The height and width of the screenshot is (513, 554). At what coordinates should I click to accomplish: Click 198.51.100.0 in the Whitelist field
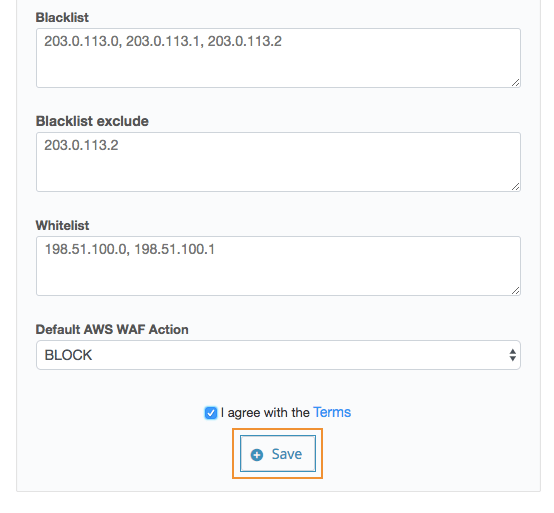[x=85, y=249]
